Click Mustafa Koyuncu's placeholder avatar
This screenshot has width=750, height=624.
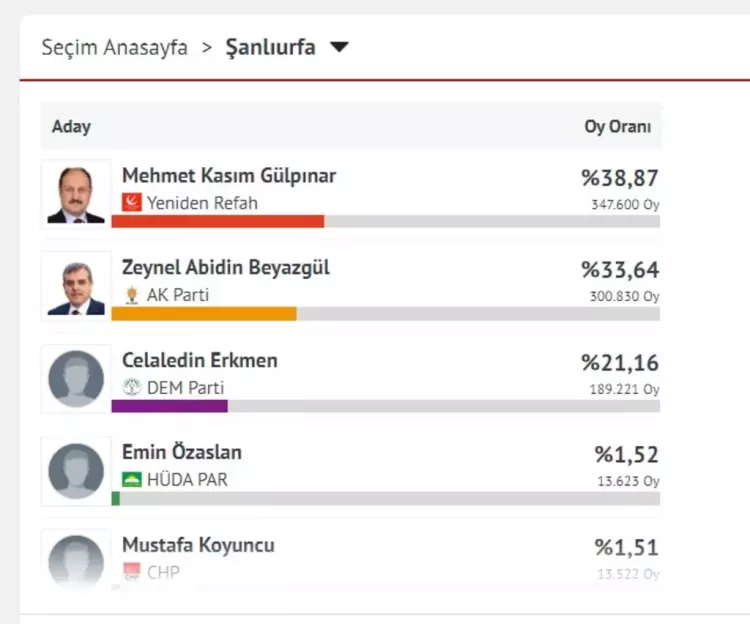click(76, 560)
